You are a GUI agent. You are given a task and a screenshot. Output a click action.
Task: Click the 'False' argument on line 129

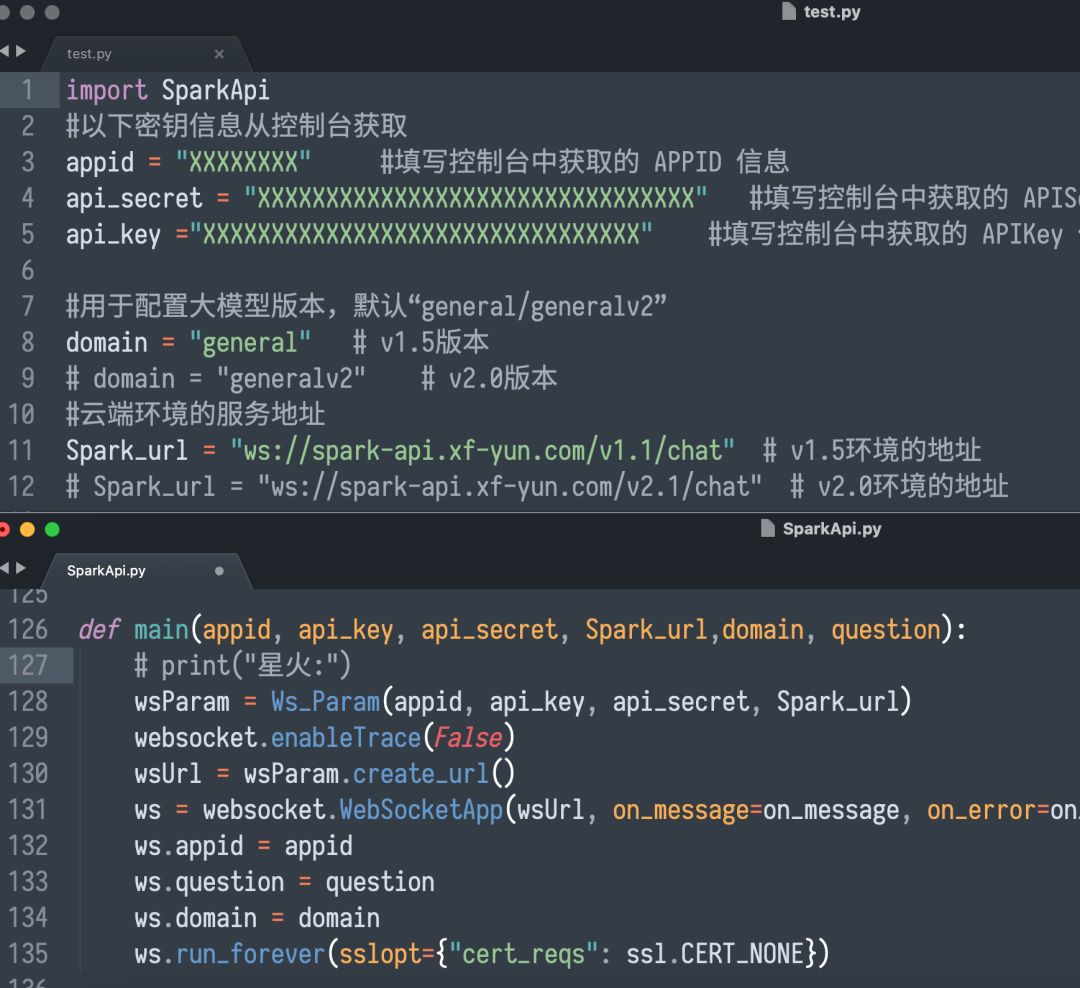[468, 738]
